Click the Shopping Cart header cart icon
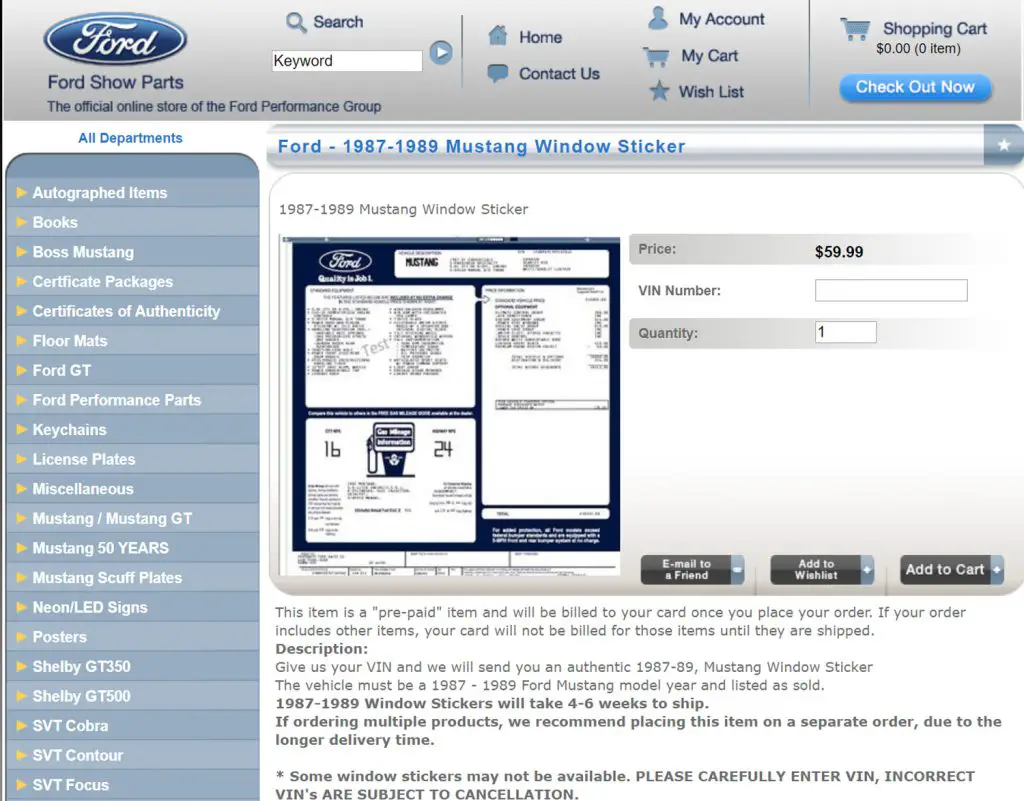 point(855,29)
